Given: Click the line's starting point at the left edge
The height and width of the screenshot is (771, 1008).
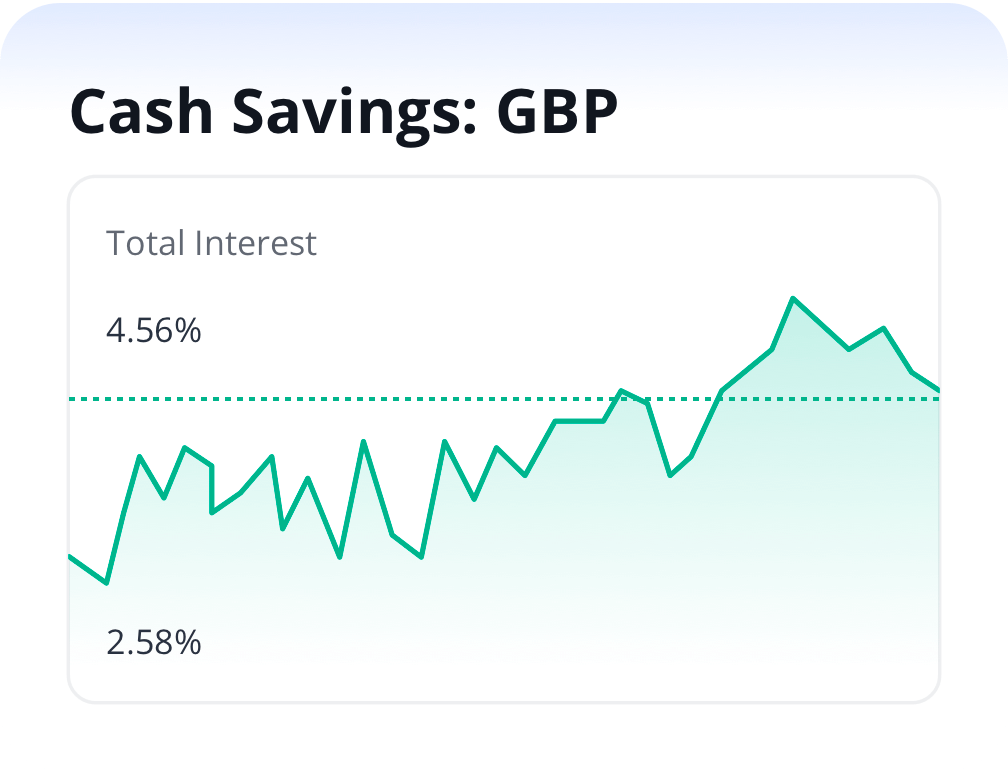Looking at the screenshot, I should (70, 556).
